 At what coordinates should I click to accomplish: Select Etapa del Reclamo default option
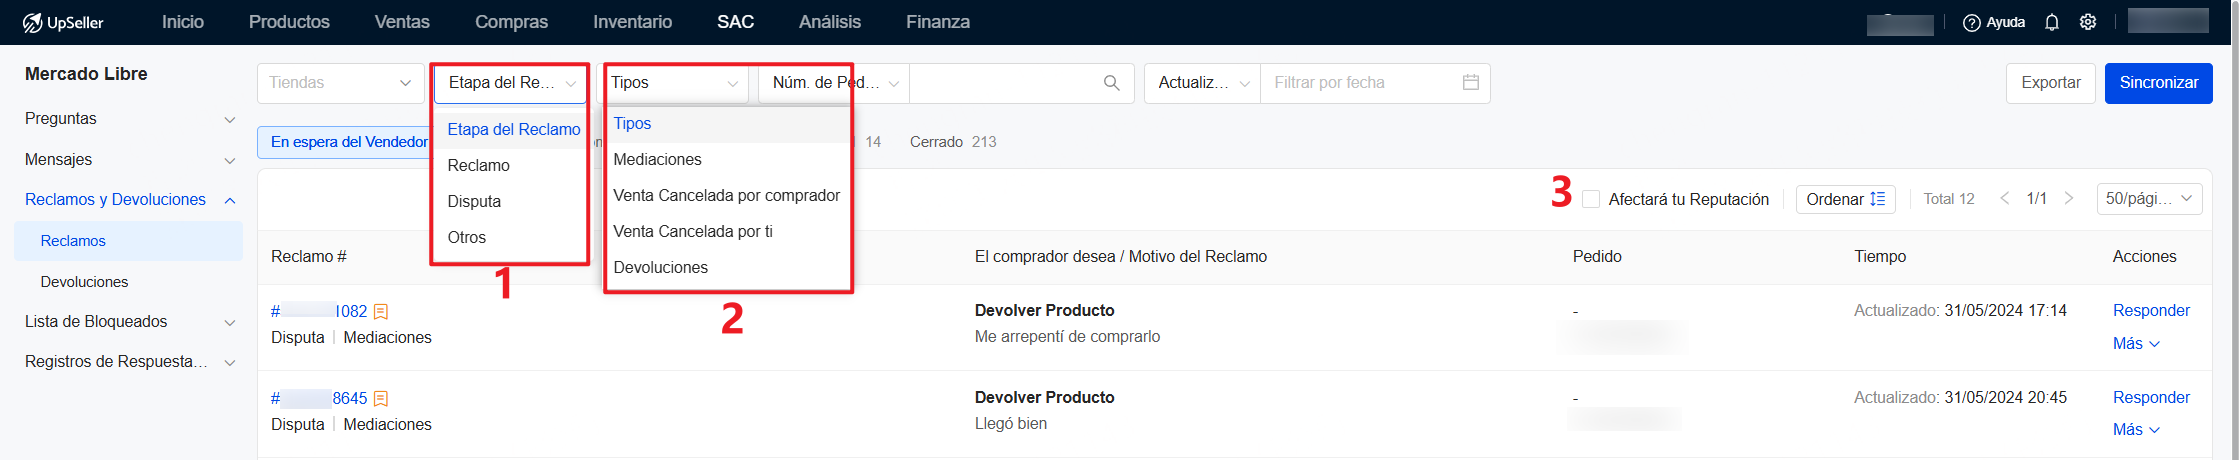pyautogui.click(x=510, y=130)
